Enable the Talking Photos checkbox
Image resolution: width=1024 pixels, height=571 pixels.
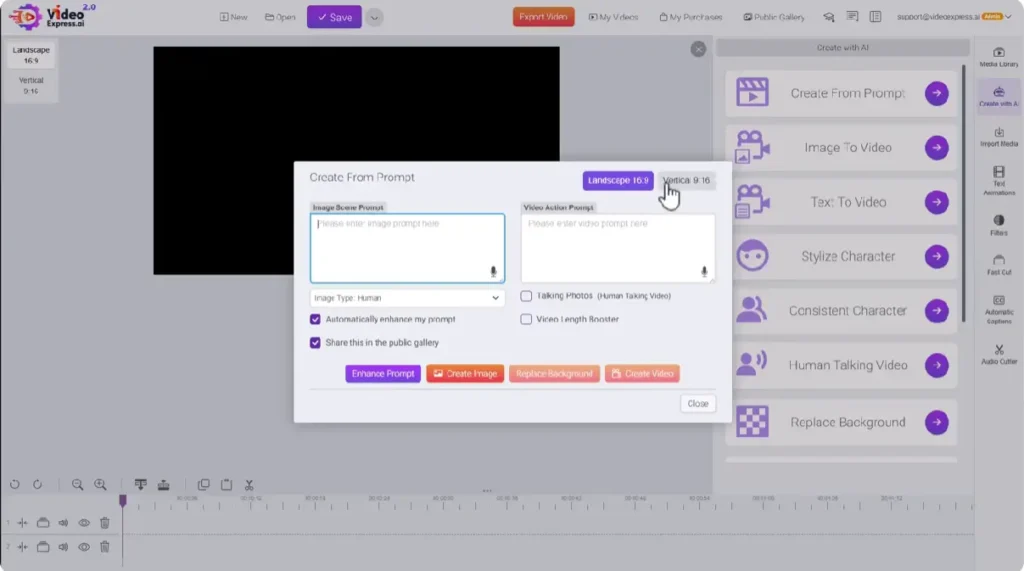527,296
